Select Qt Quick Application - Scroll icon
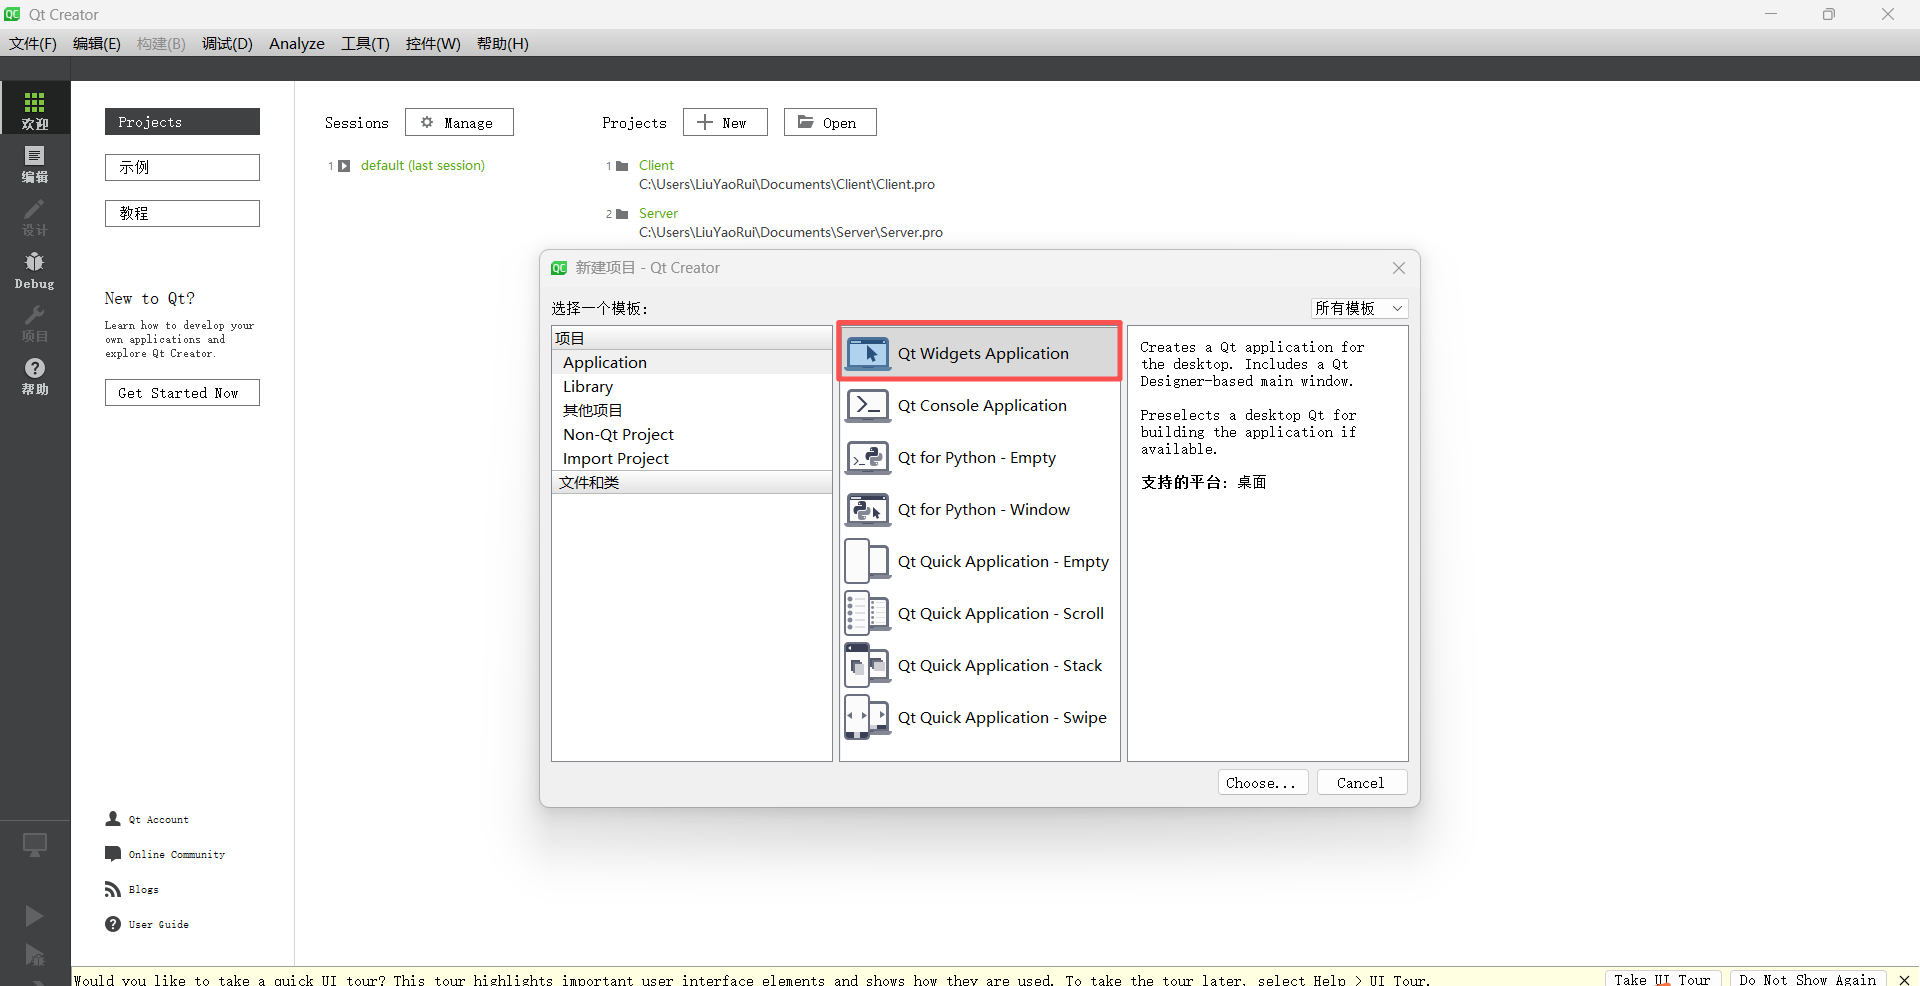Image resolution: width=1920 pixels, height=986 pixels. [x=867, y=613]
